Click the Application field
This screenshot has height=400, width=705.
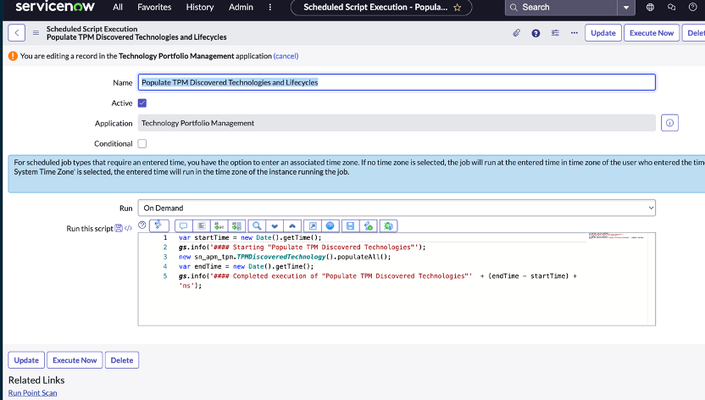[397, 123]
